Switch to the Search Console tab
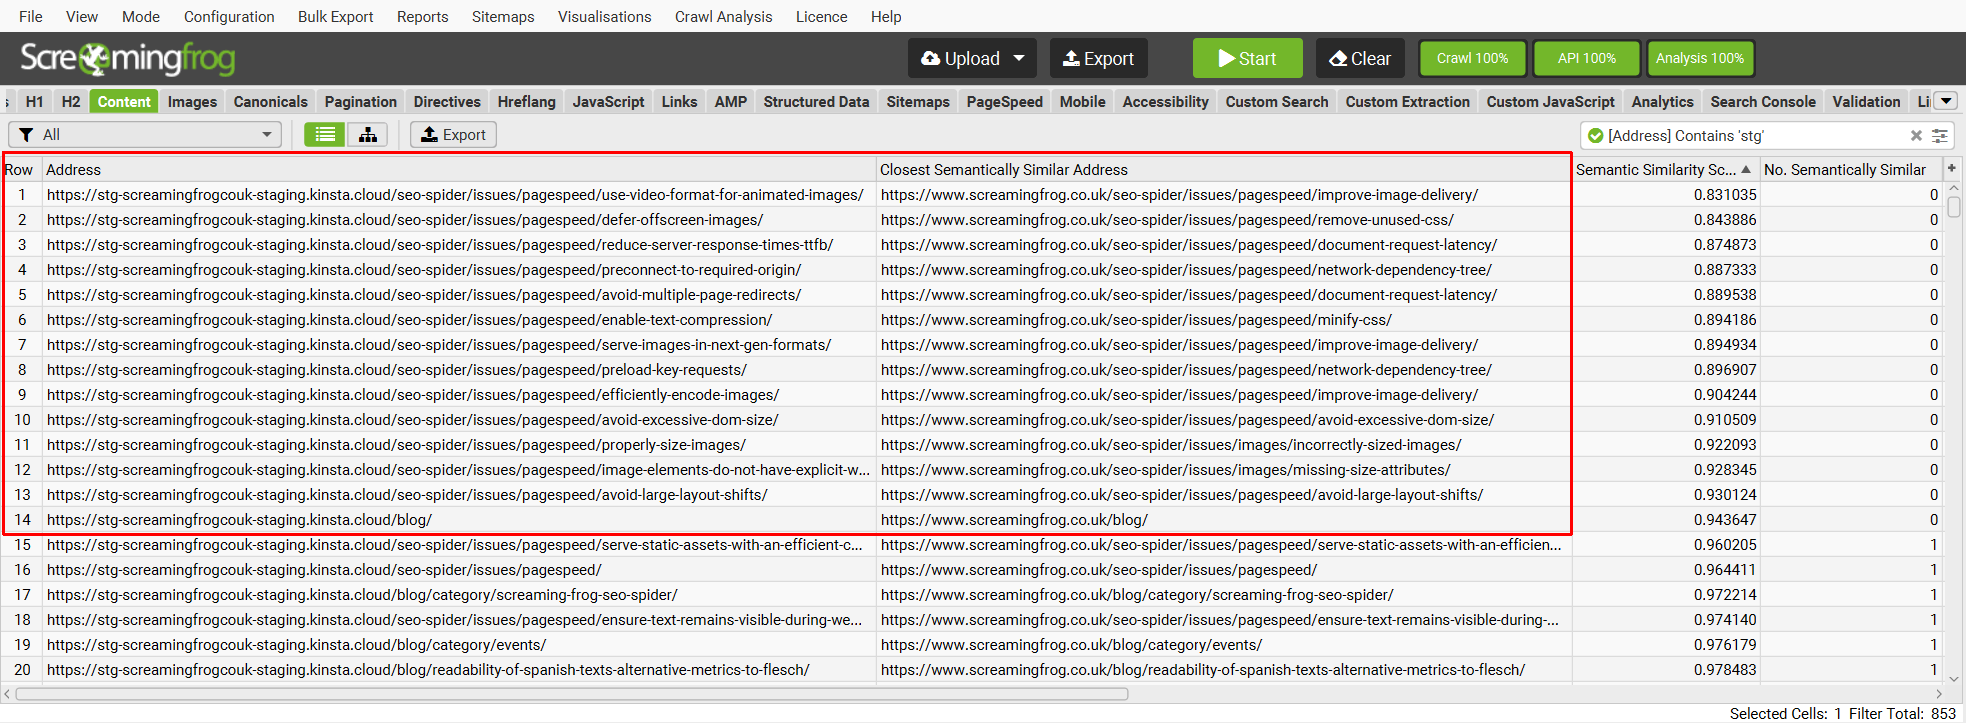 click(1762, 101)
